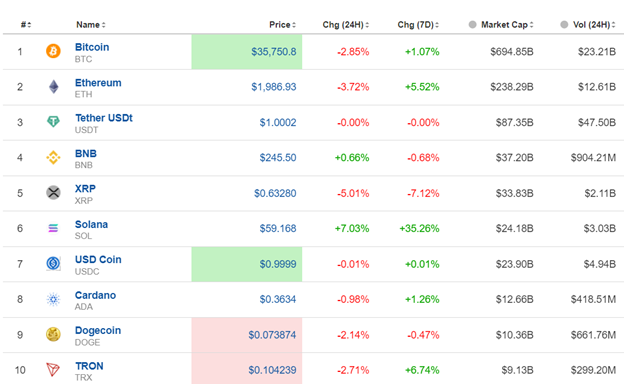Click the USD Coin blue logo icon

(53, 263)
